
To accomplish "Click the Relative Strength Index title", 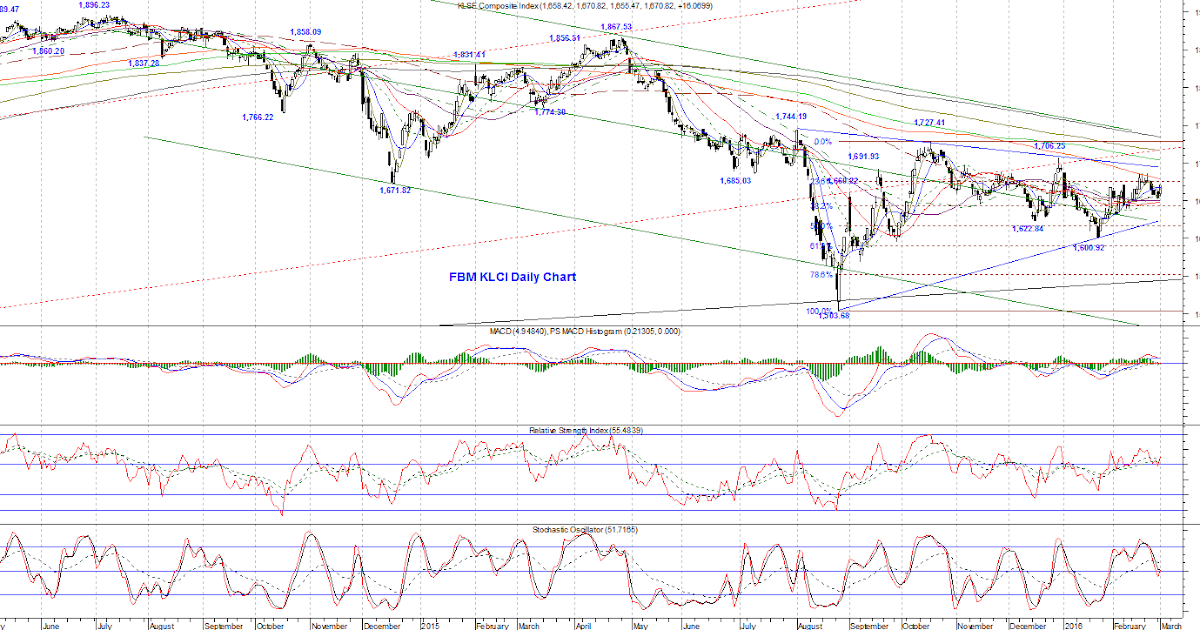I will pos(585,430).
